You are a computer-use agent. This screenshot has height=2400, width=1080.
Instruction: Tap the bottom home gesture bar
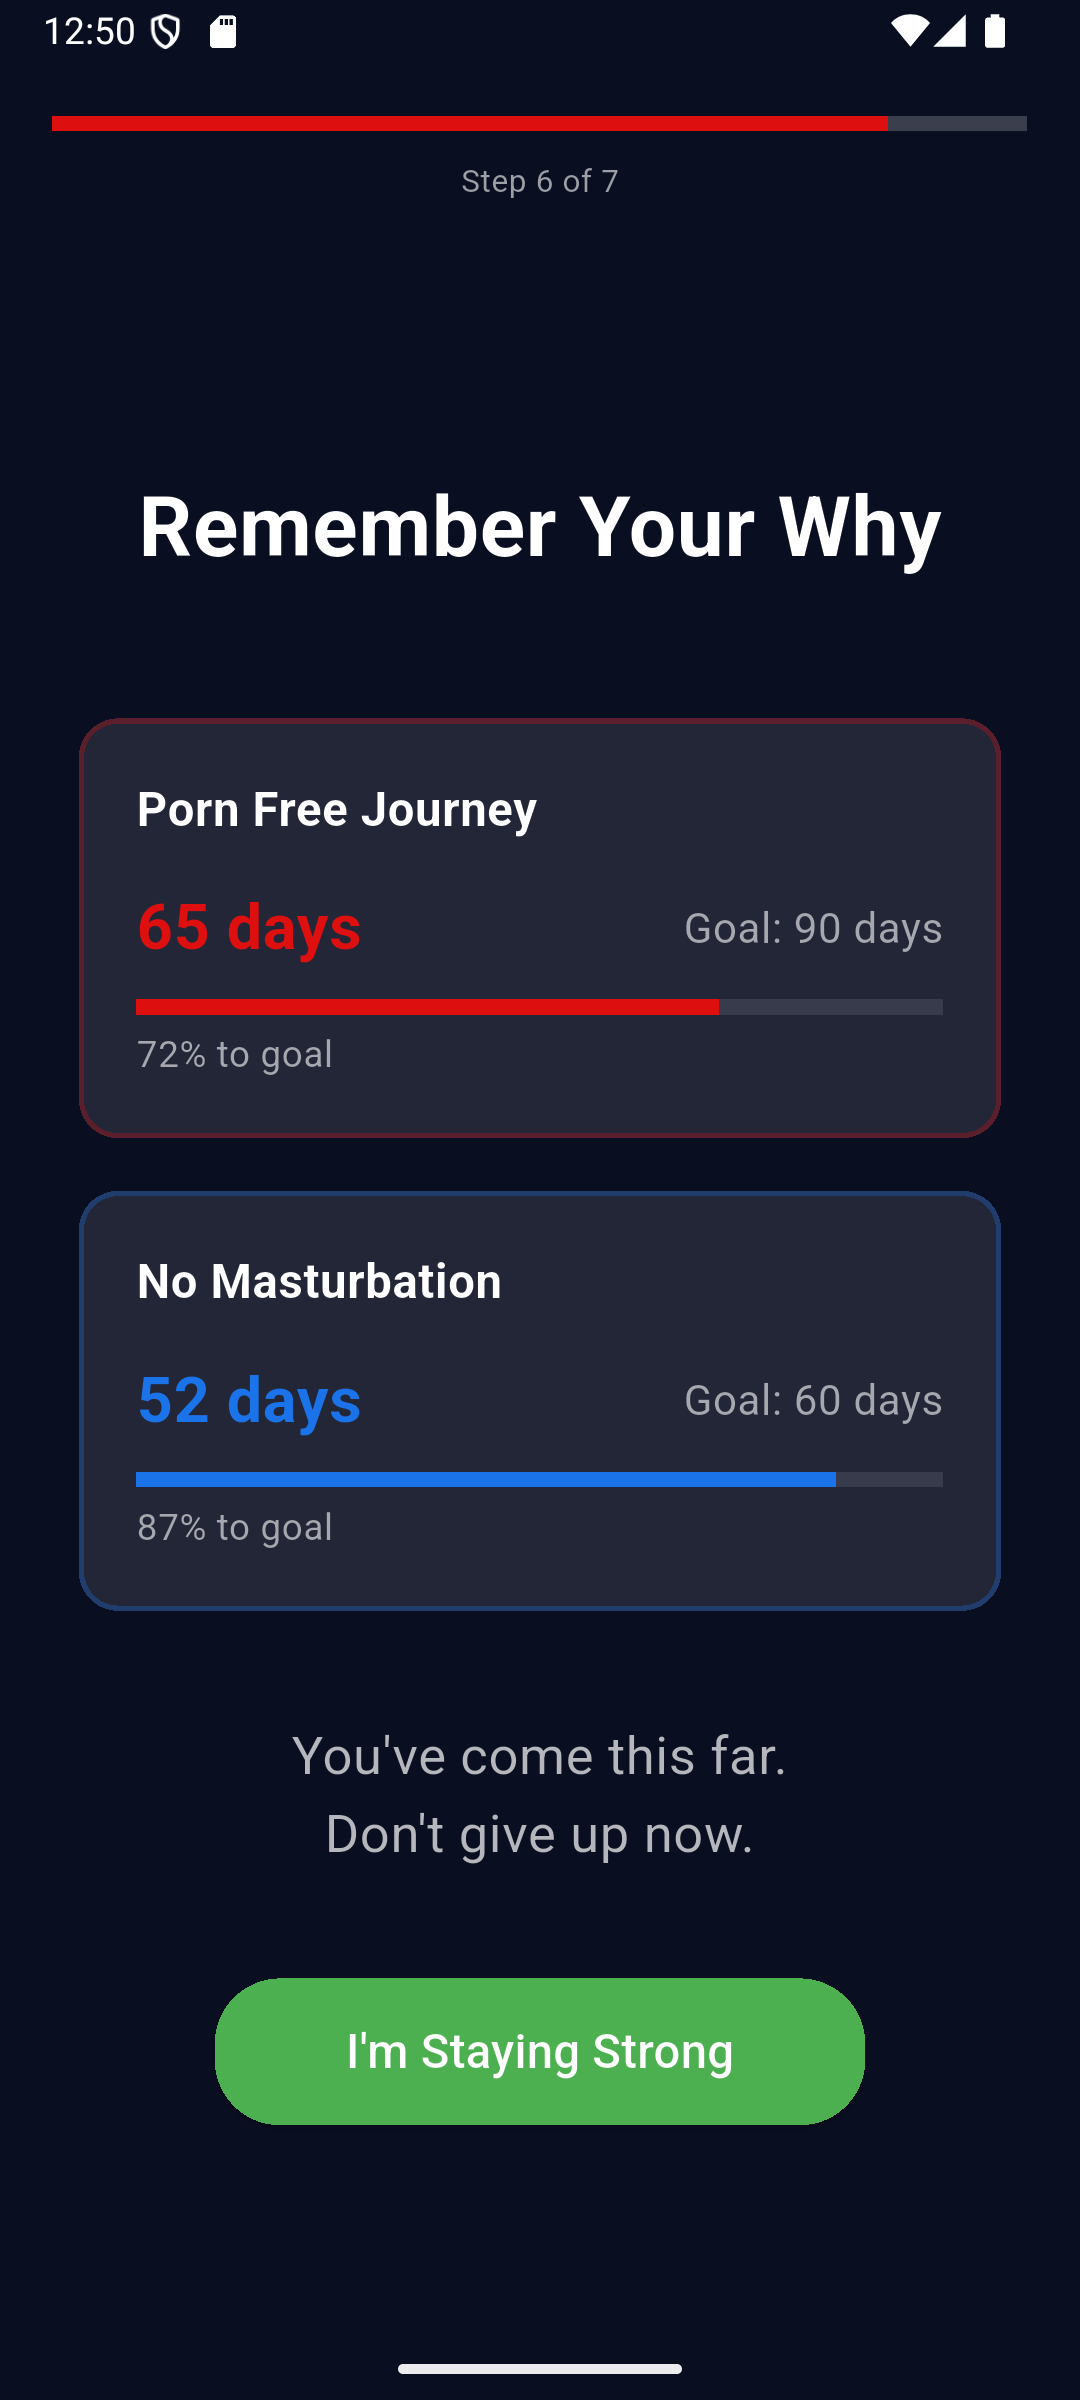click(539, 2368)
